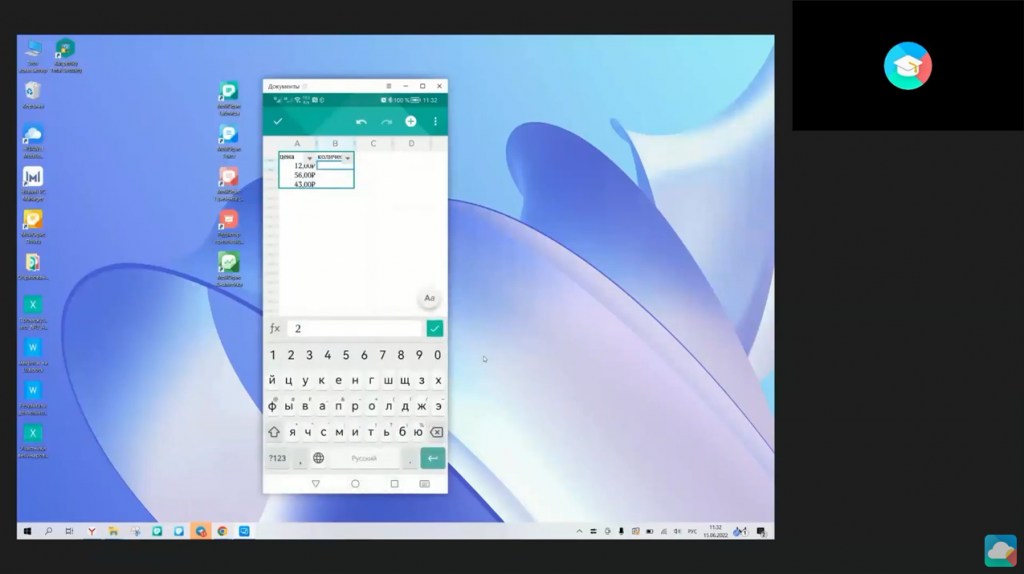Open the red presentation editor desktop shortcut

point(229,226)
